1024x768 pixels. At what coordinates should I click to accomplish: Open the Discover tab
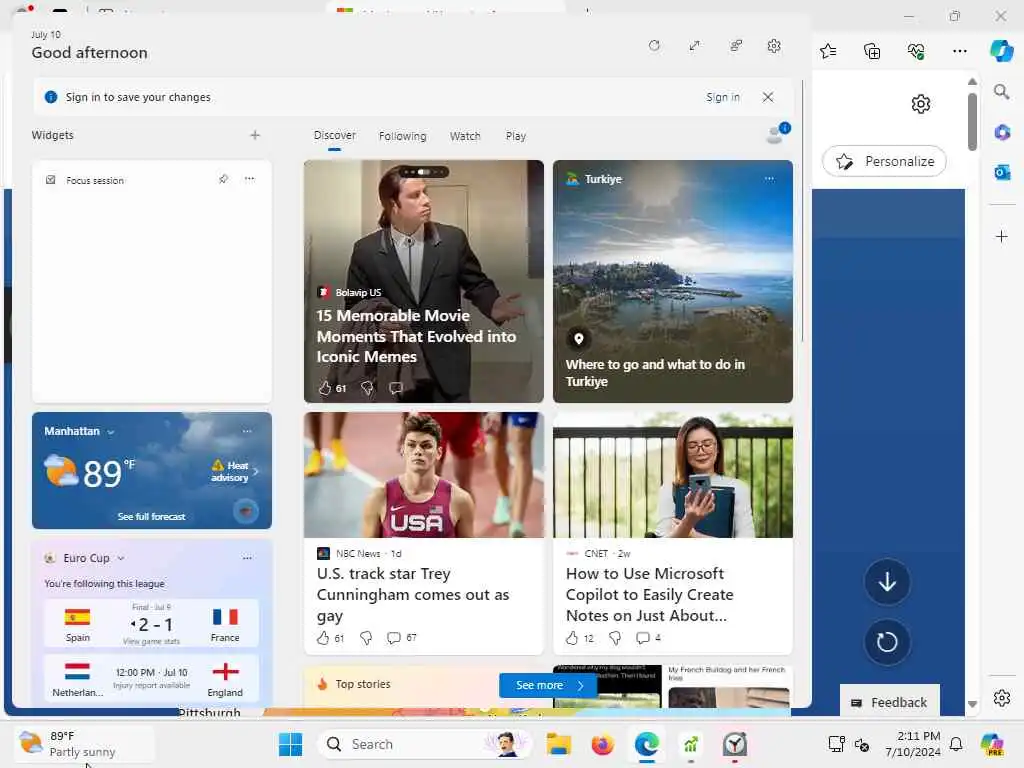tap(334, 135)
